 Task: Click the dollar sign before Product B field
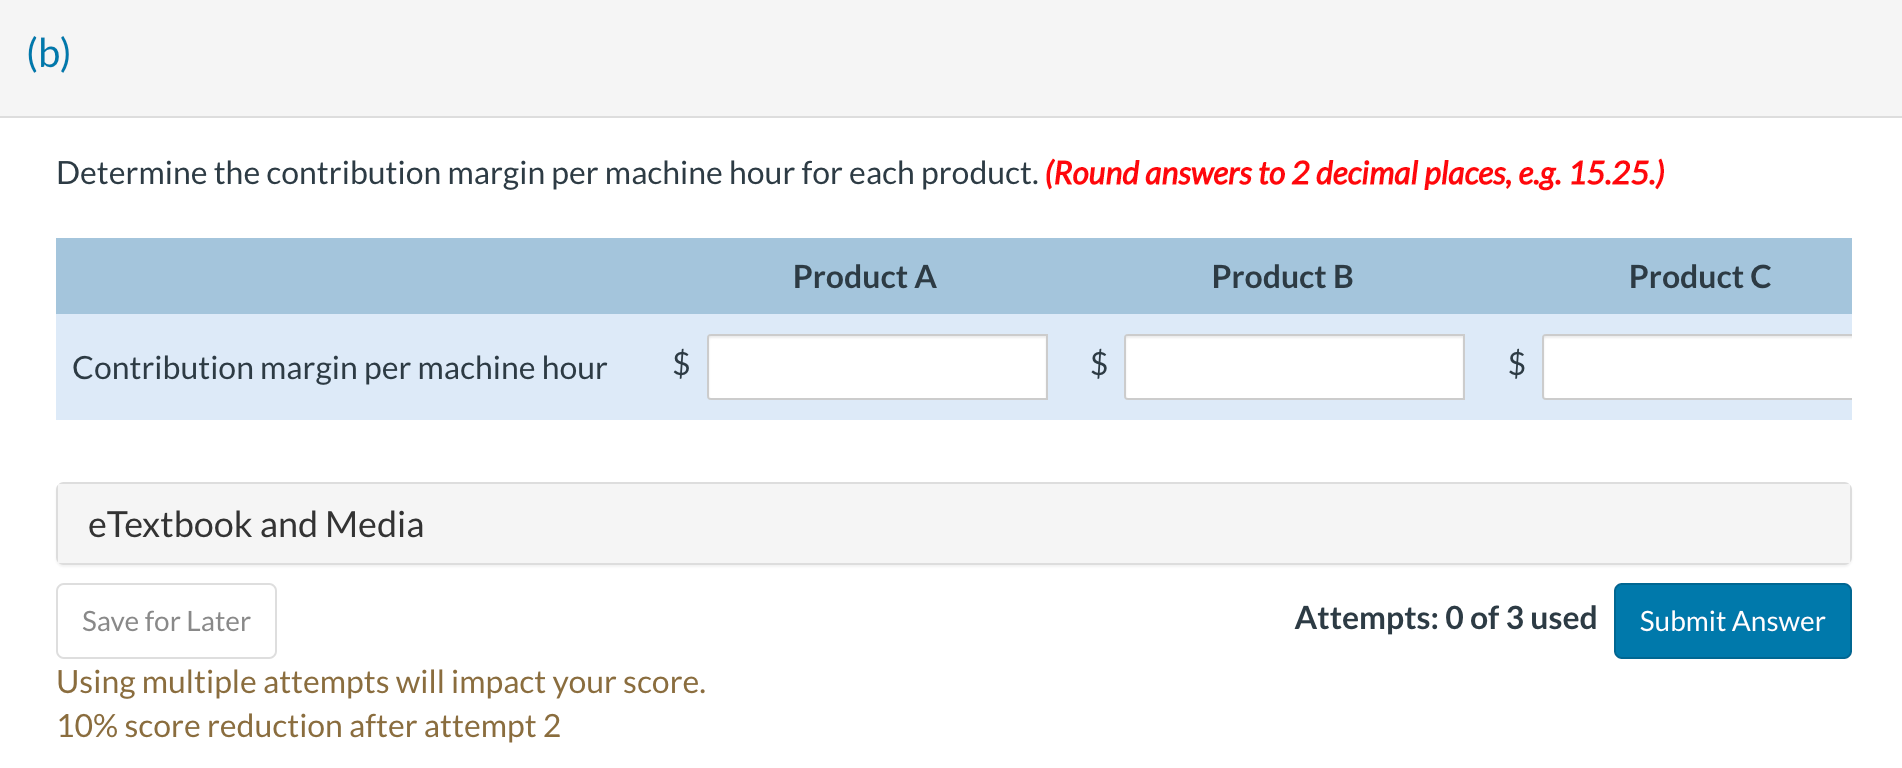point(1098,367)
